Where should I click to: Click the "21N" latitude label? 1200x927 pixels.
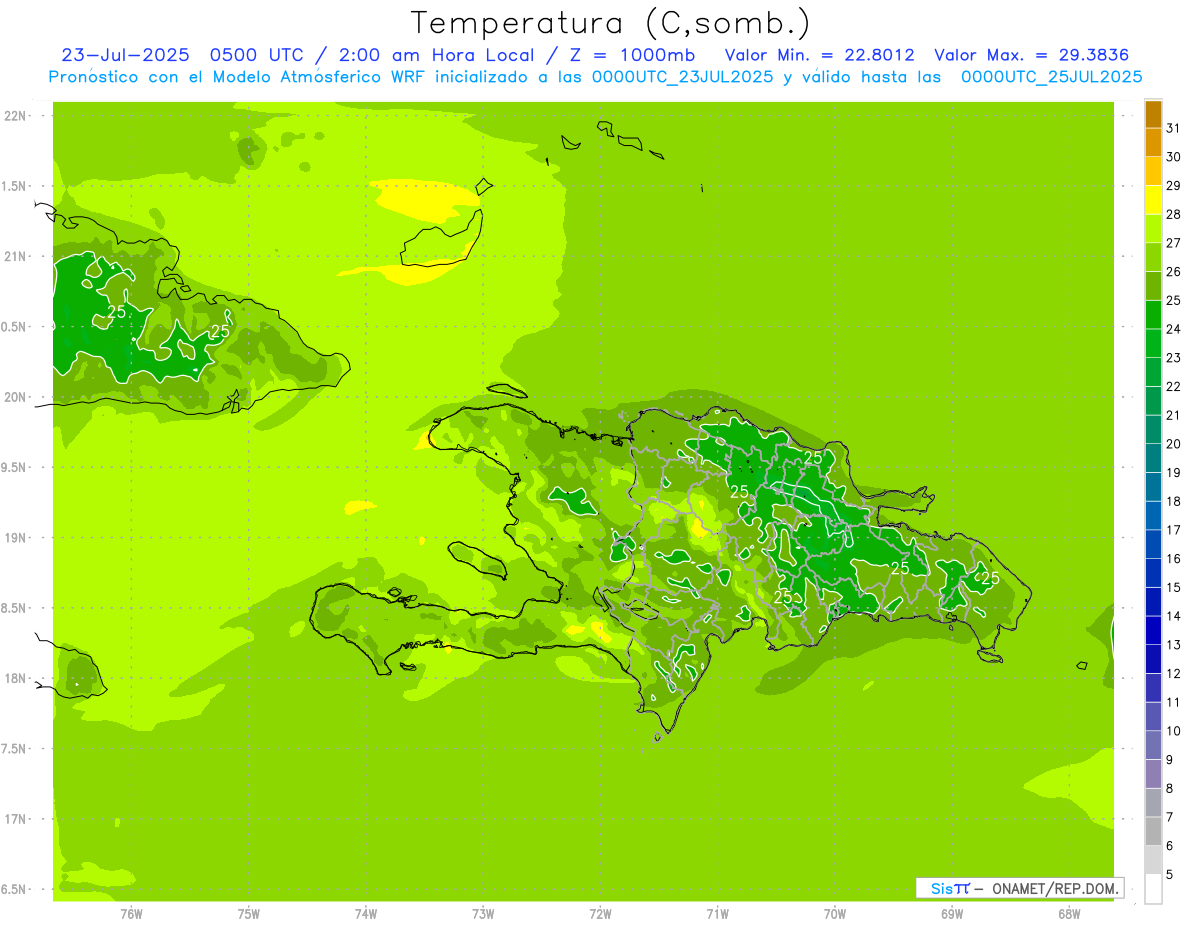tap(16, 256)
